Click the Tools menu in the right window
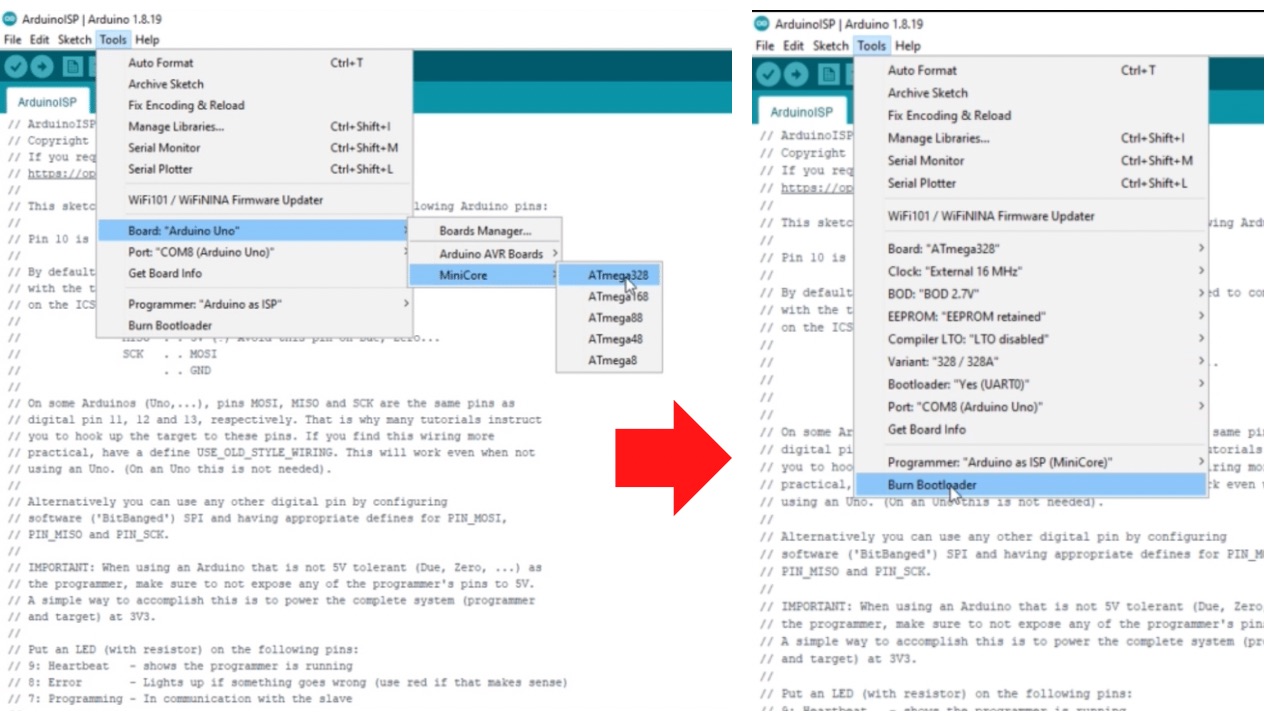Screen dimensions: 1280x720 tap(872, 46)
